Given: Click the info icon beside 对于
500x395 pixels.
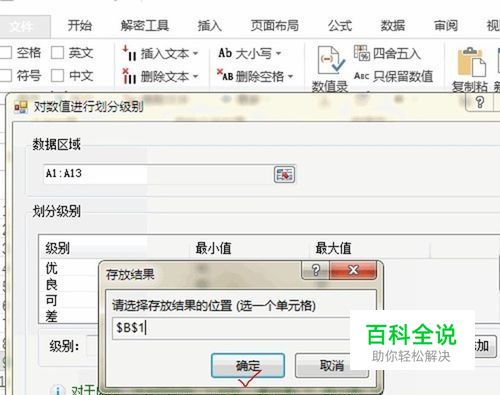Looking at the screenshot, I should click(x=57, y=390).
